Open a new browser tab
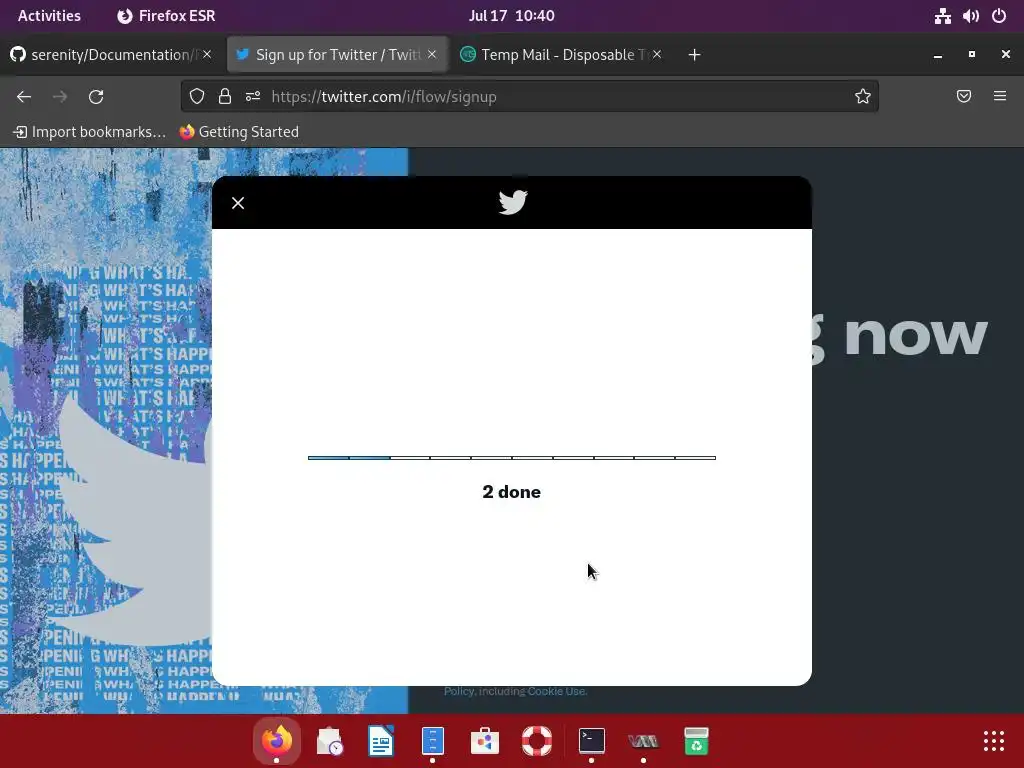 pyautogui.click(x=694, y=55)
